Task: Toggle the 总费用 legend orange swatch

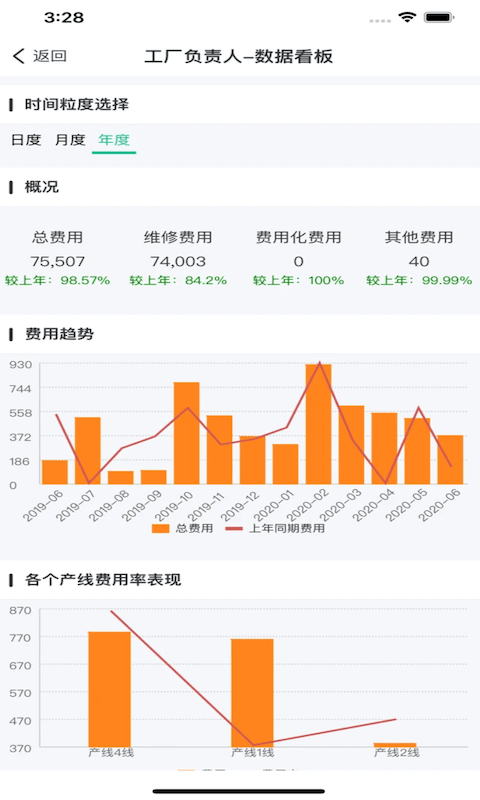Action: click(x=161, y=529)
